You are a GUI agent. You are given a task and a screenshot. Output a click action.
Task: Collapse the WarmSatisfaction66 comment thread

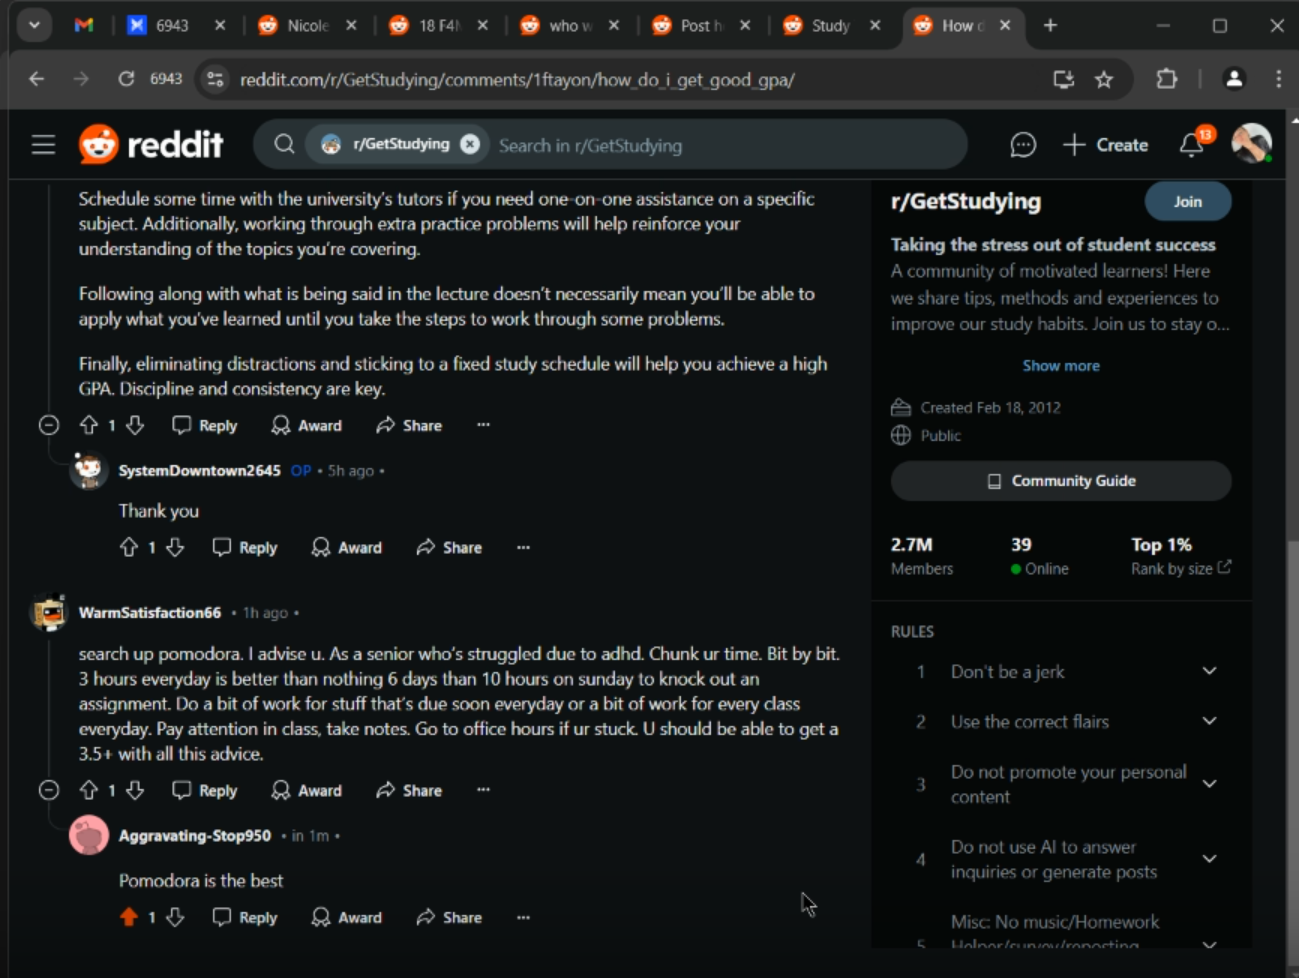(48, 790)
